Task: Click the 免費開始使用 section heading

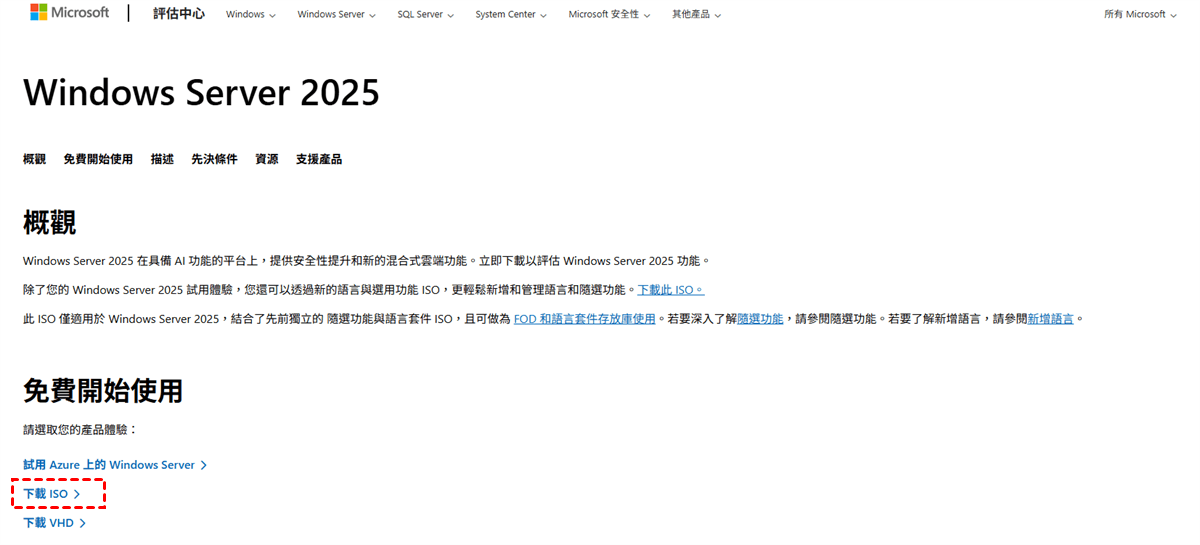Action: coord(103,391)
